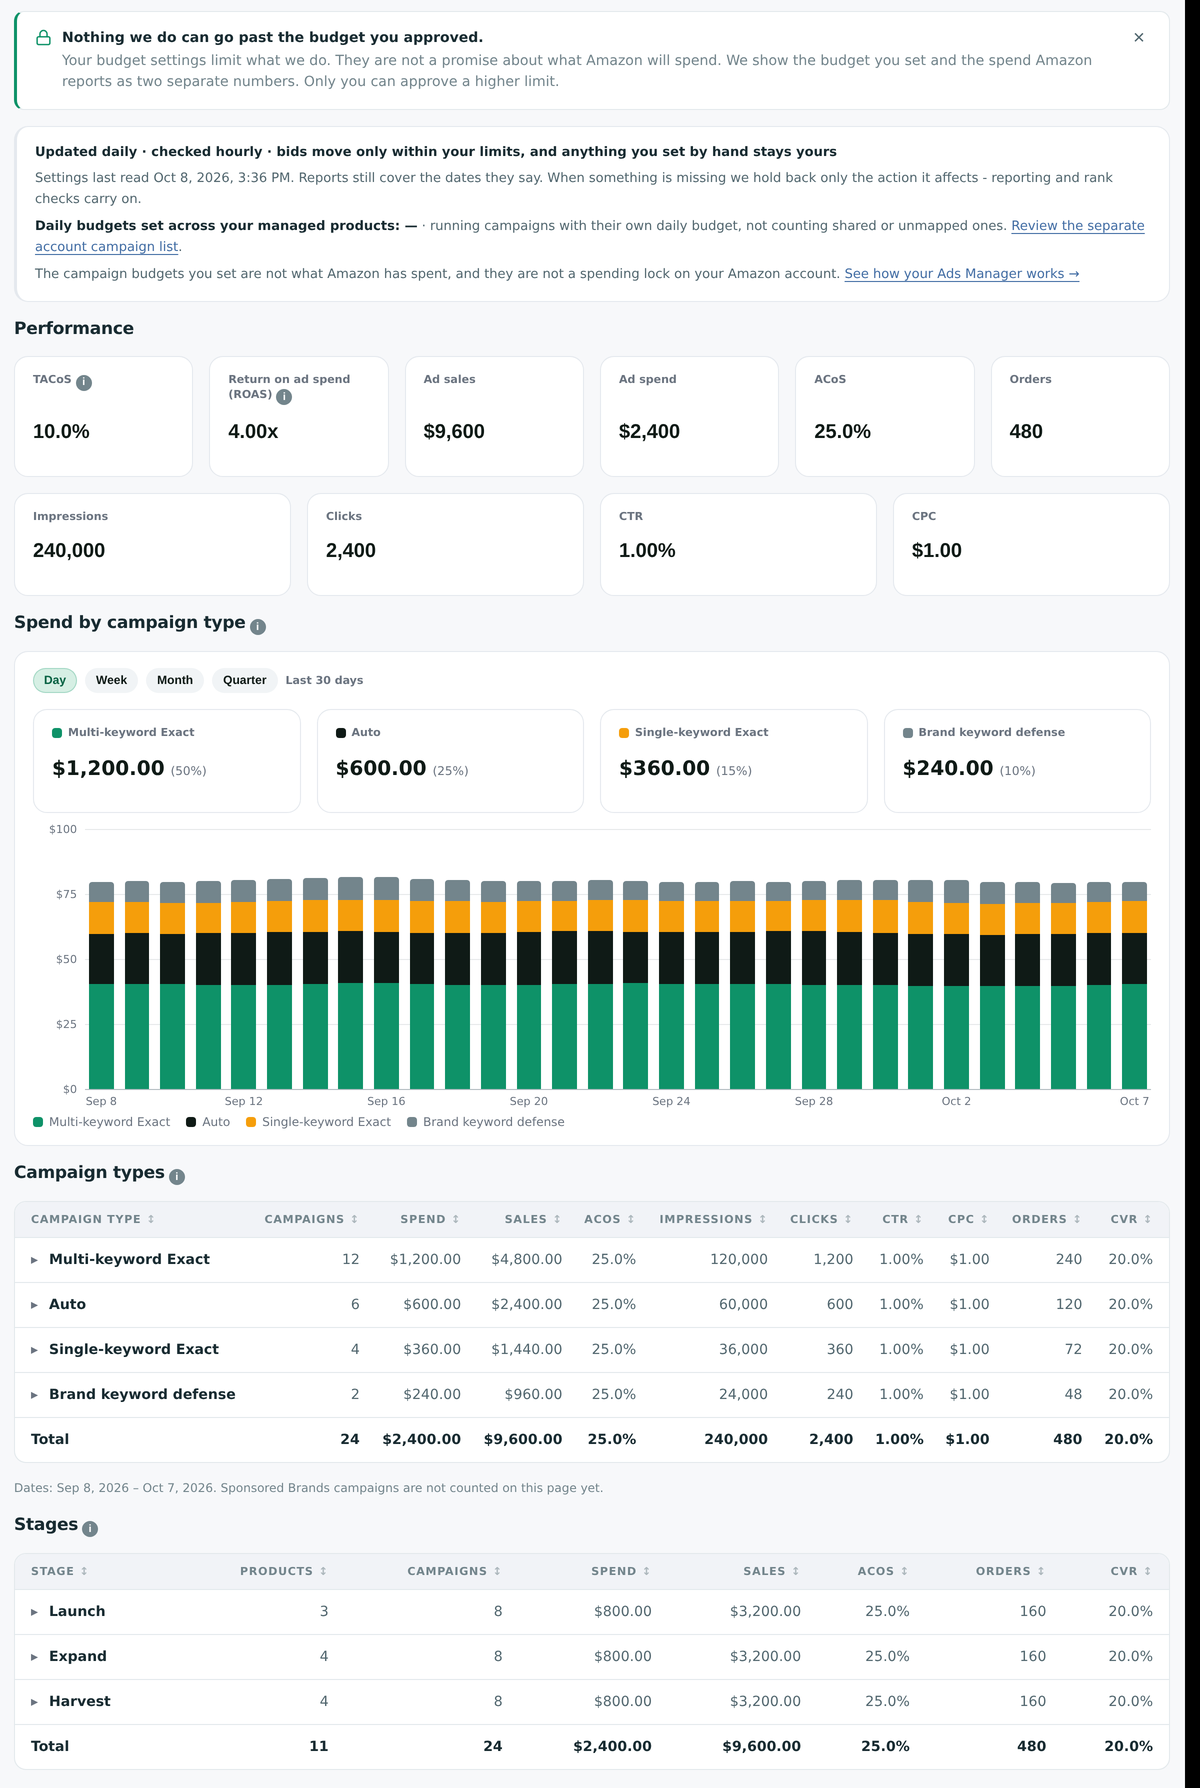Dismiss the budget notice banner
The height and width of the screenshot is (1788, 1200).
pyautogui.click(x=1138, y=37)
